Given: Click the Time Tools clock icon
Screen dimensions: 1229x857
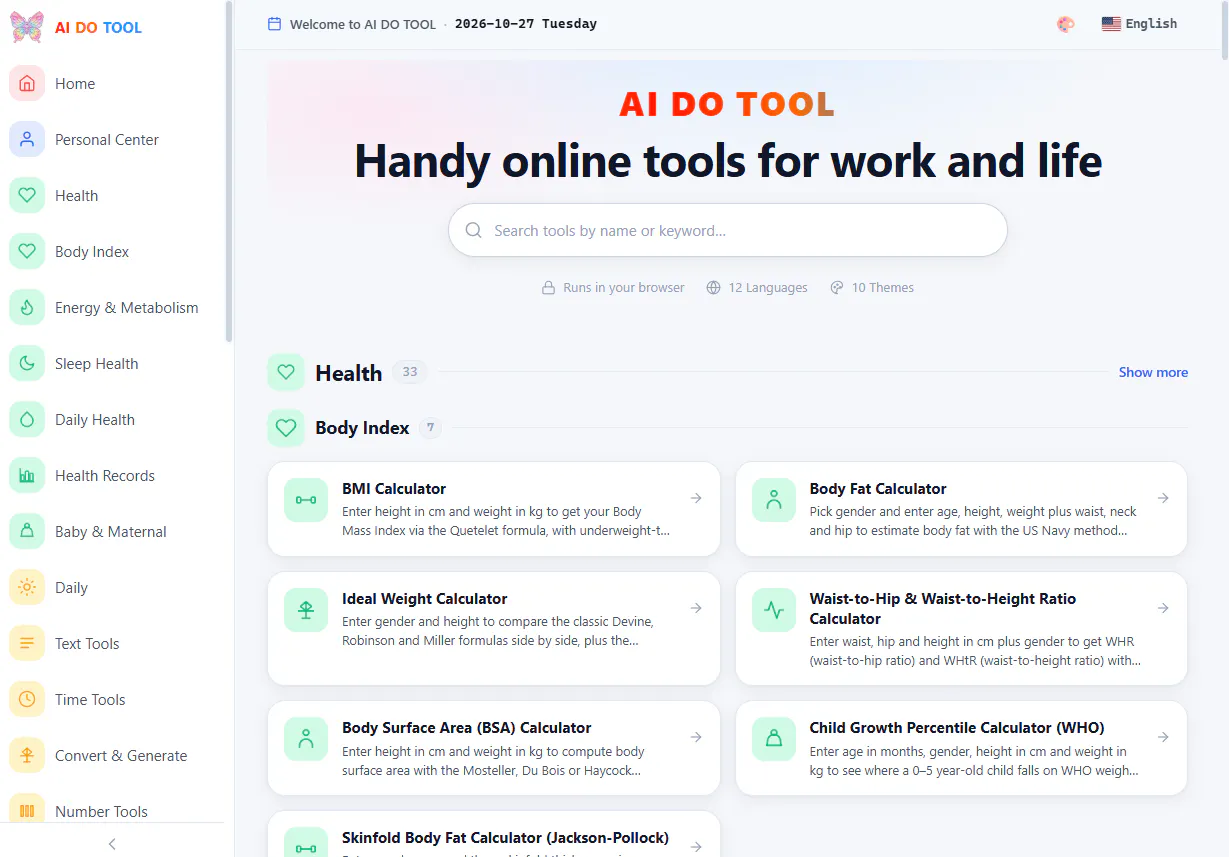Looking at the screenshot, I should click(27, 700).
